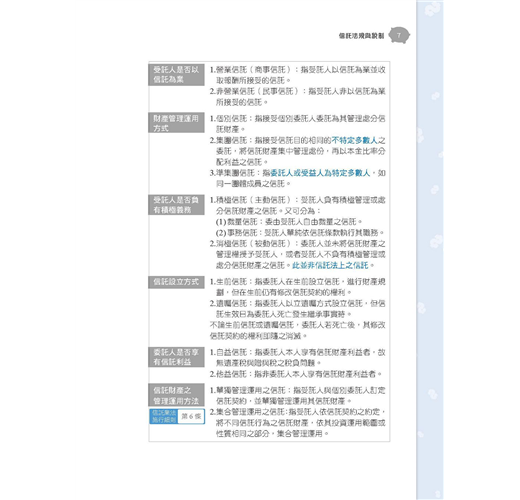Click the flower decoration at top of blue margin
This screenshot has width=520, height=500.
tap(431, 9)
